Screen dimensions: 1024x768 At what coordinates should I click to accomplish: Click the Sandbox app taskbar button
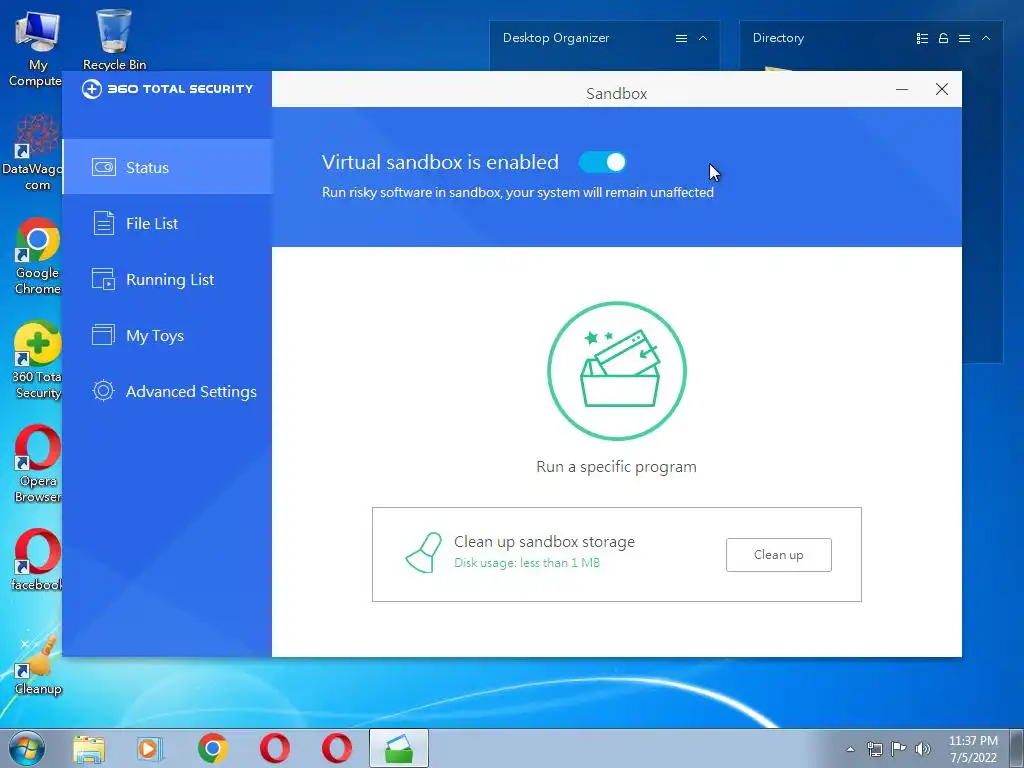pyautogui.click(x=399, y=748)
